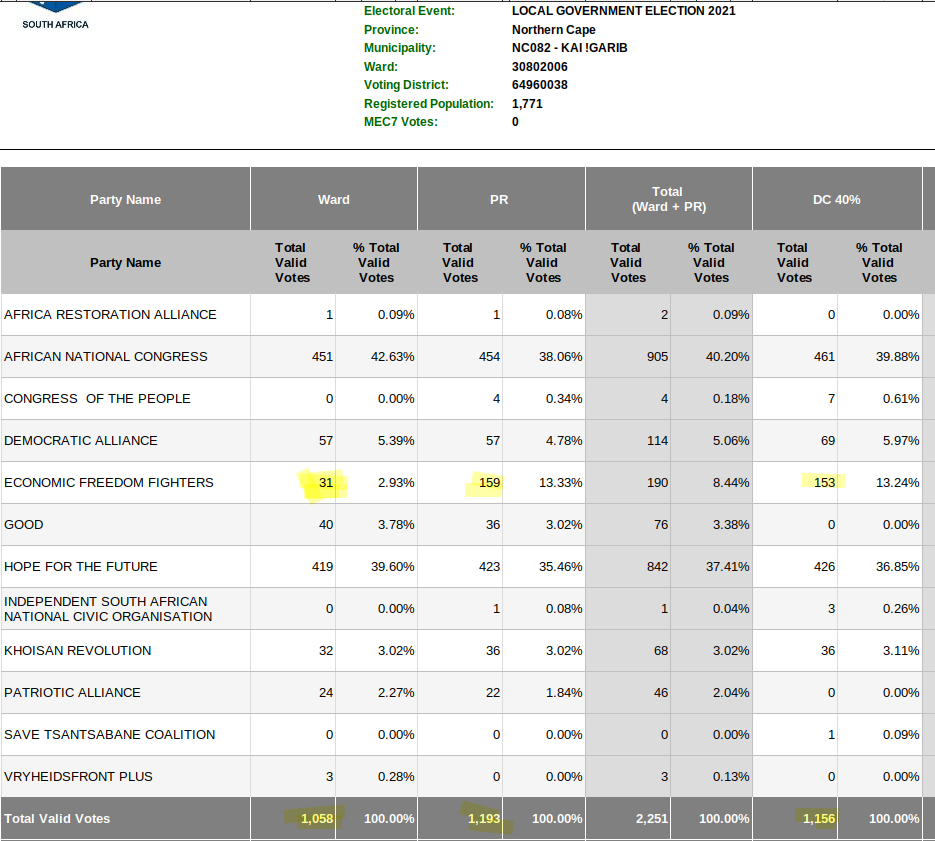Select 'SAVE TSANTSABANE COALITION' party name
This screenshot has height=841, width=935.
click(110, 734)
